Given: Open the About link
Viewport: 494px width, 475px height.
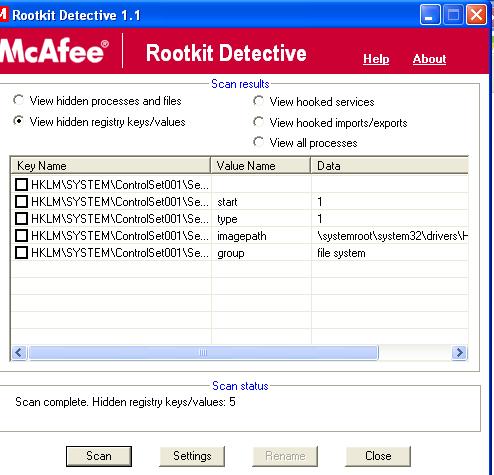Looking at the screenshot, I should (429, 59).
